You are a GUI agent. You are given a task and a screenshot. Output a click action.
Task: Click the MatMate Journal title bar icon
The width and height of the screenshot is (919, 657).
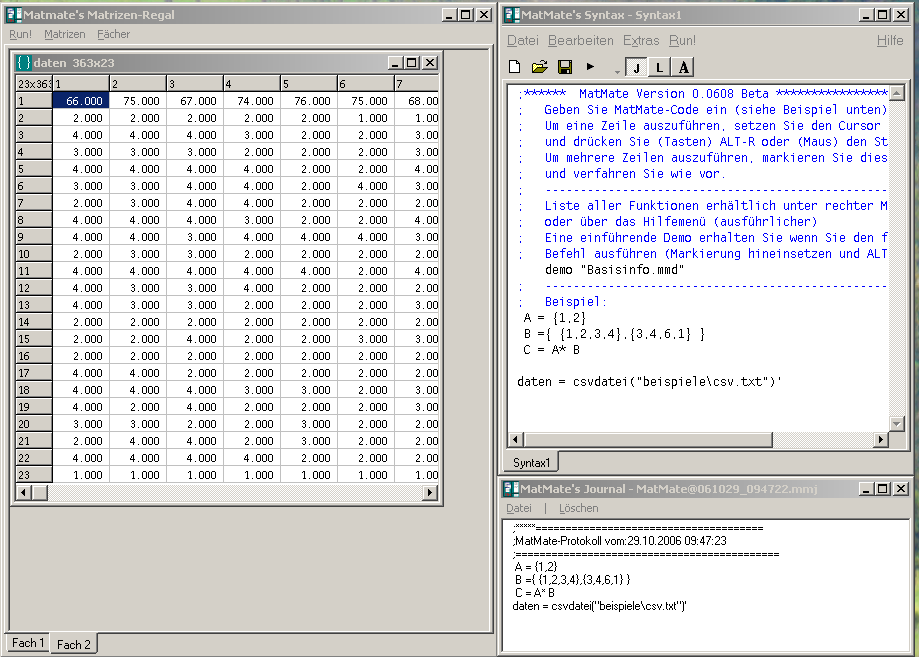[x=510, y=488]
